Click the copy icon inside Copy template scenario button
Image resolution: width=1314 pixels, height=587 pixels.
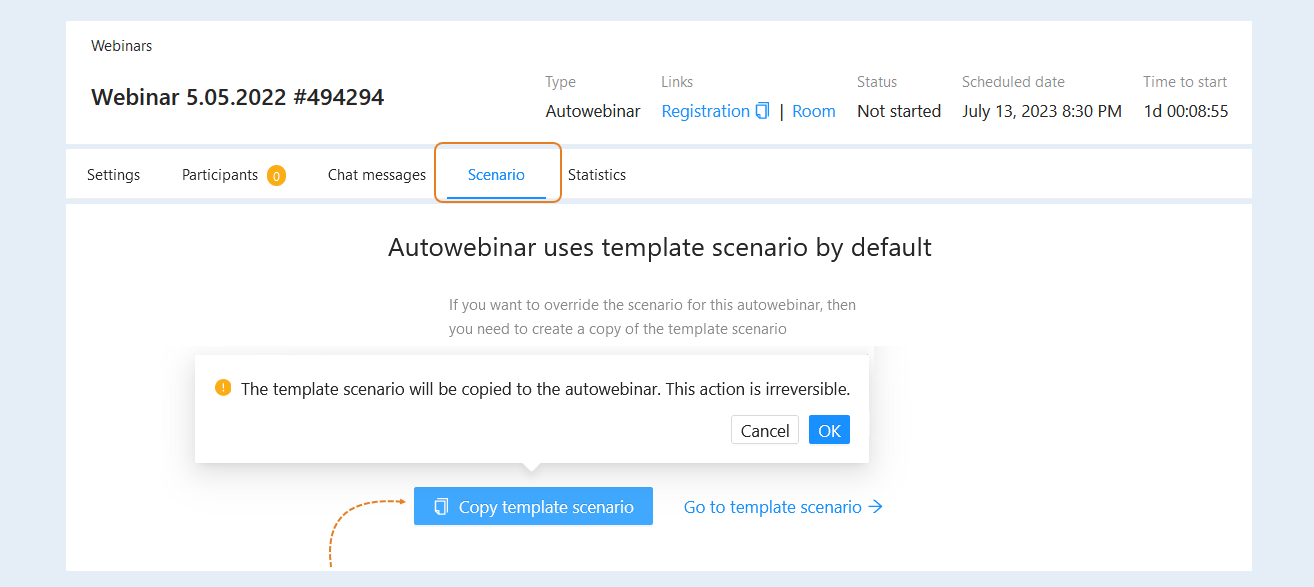pos(441,507)
